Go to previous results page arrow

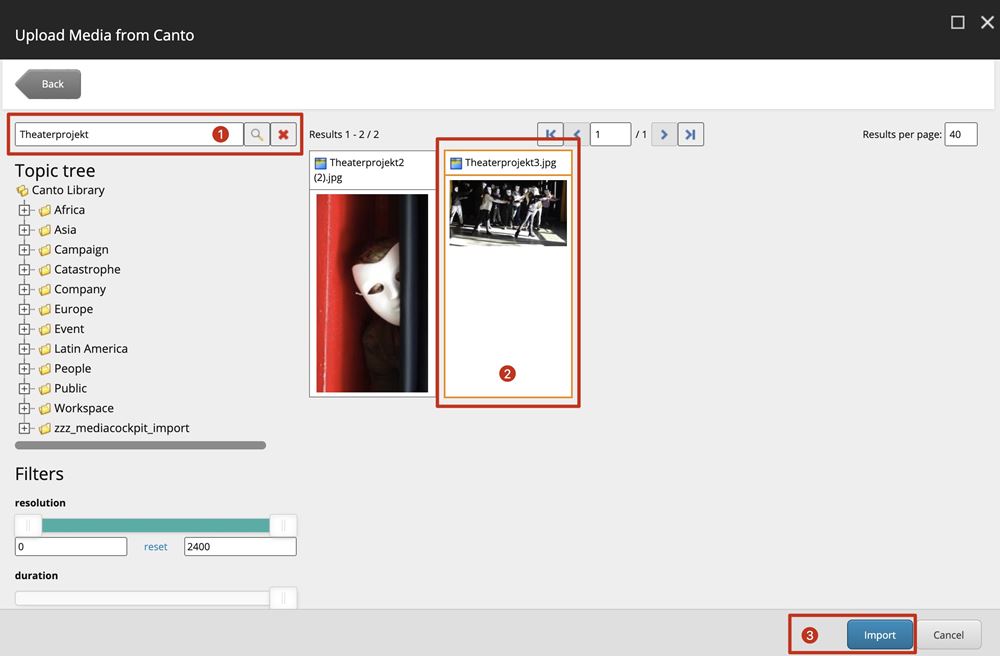[x=577, y=134]
